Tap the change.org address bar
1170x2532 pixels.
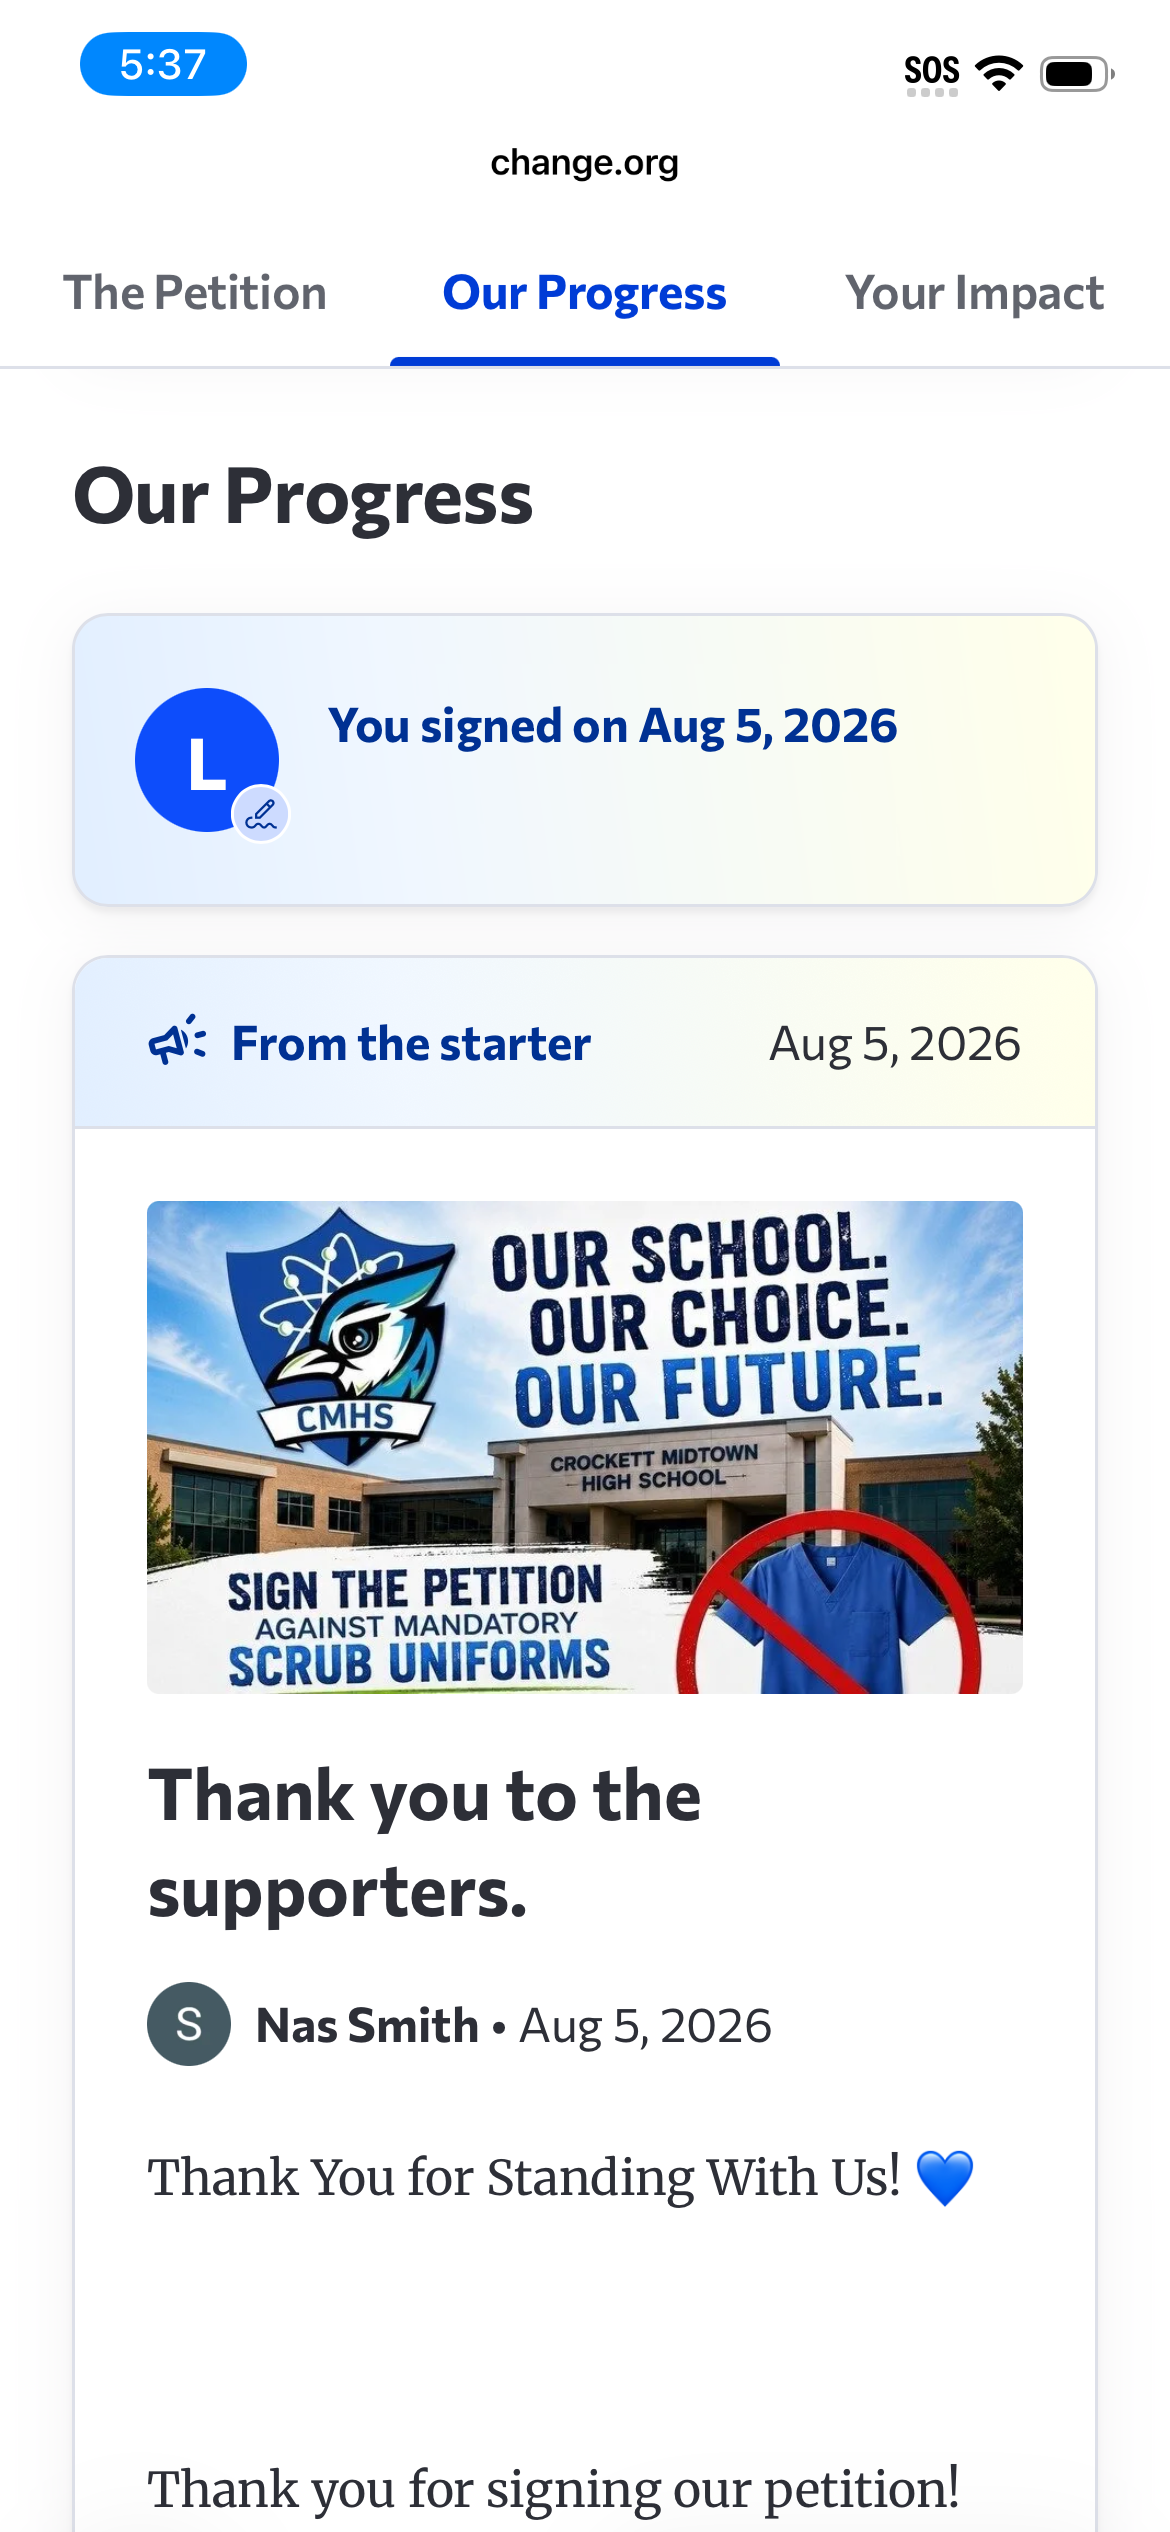click(x=584, y=162)
